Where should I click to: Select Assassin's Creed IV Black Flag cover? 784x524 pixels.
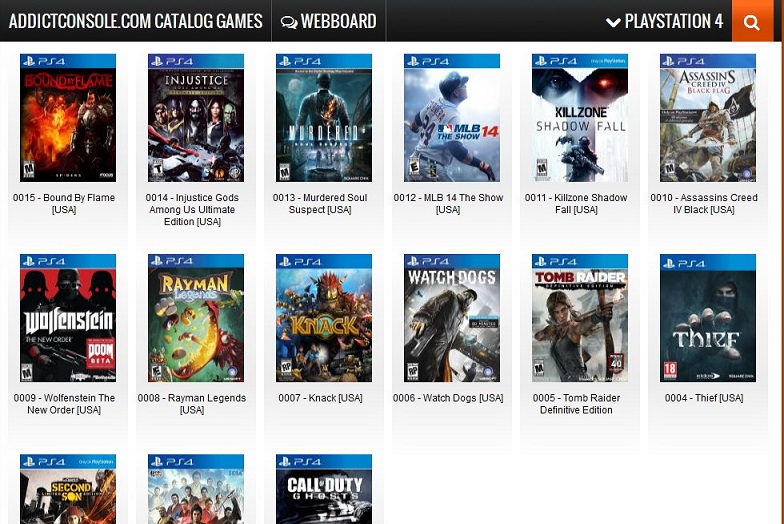708,118
